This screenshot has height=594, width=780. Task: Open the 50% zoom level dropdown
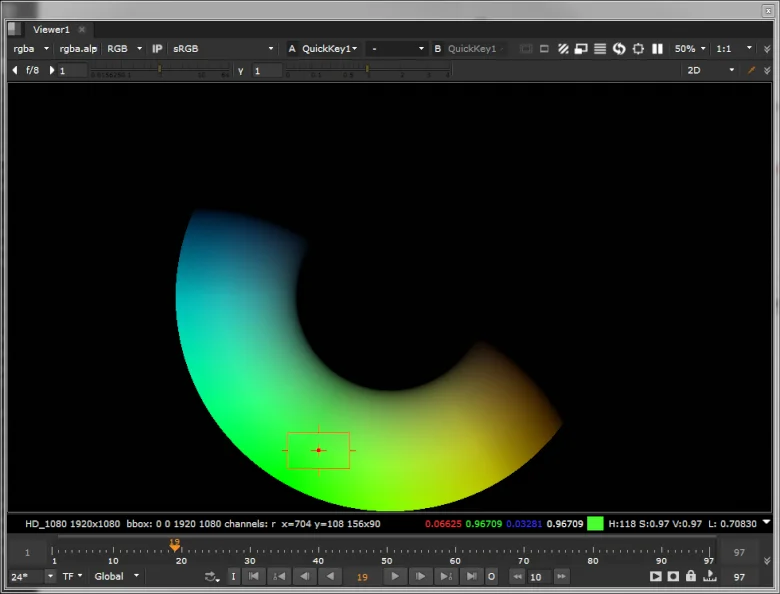tap(690, 49)
